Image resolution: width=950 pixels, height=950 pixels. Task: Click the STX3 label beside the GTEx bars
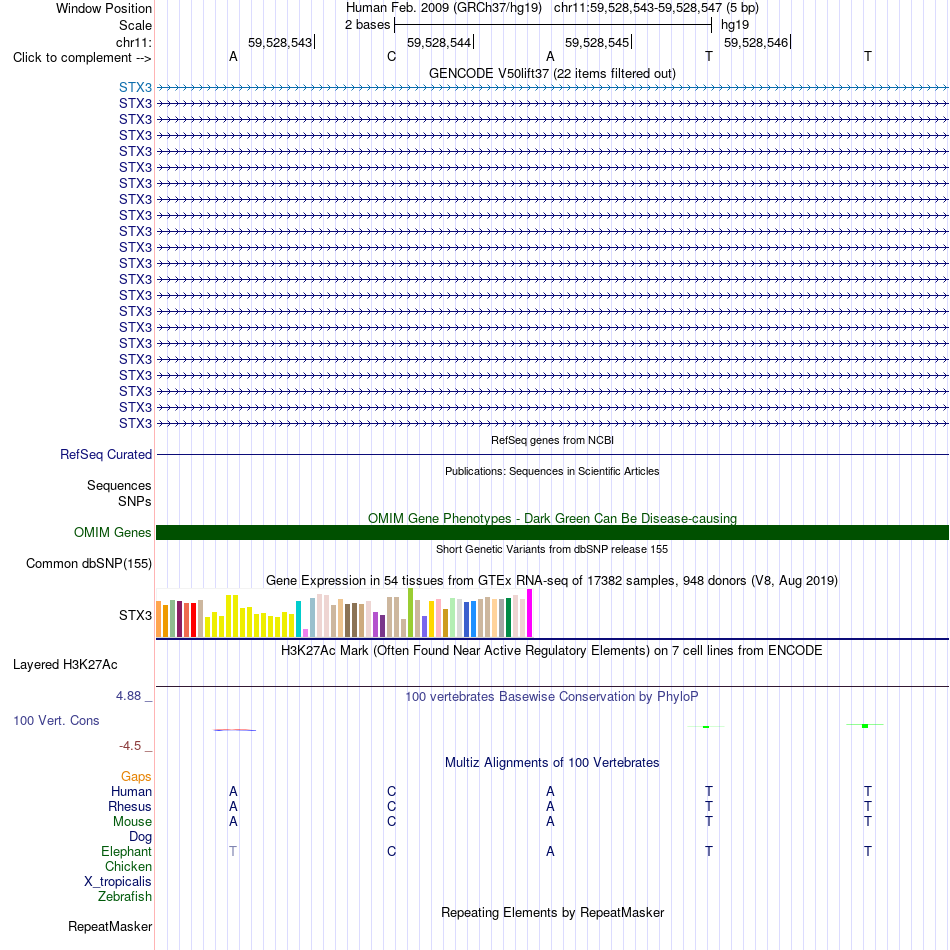135,616
